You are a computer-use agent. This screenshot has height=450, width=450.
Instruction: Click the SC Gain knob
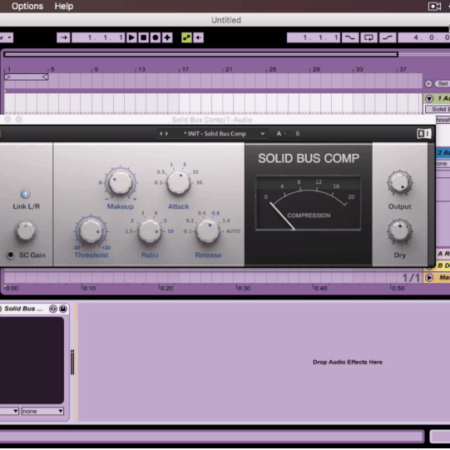coord(26,230)
